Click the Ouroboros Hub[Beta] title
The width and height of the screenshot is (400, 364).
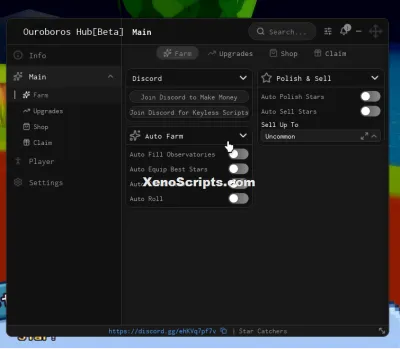click(x=73, y=32)
